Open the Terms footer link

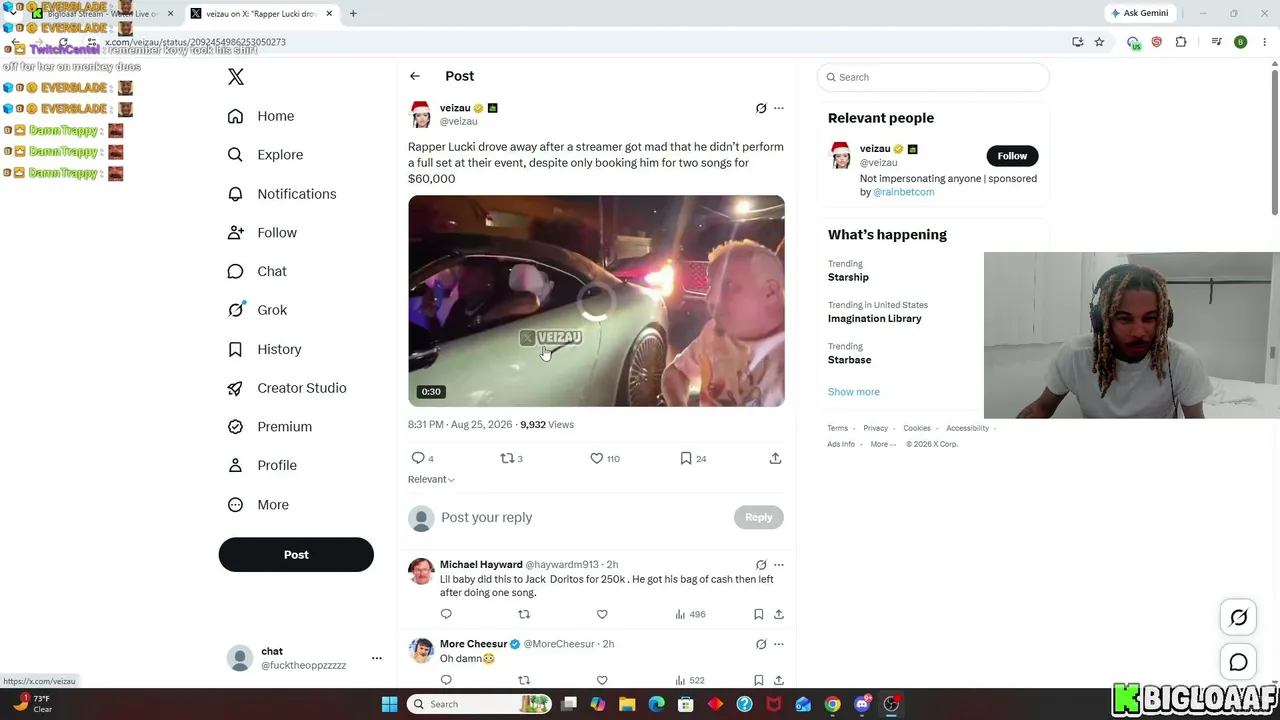[837, 428]
